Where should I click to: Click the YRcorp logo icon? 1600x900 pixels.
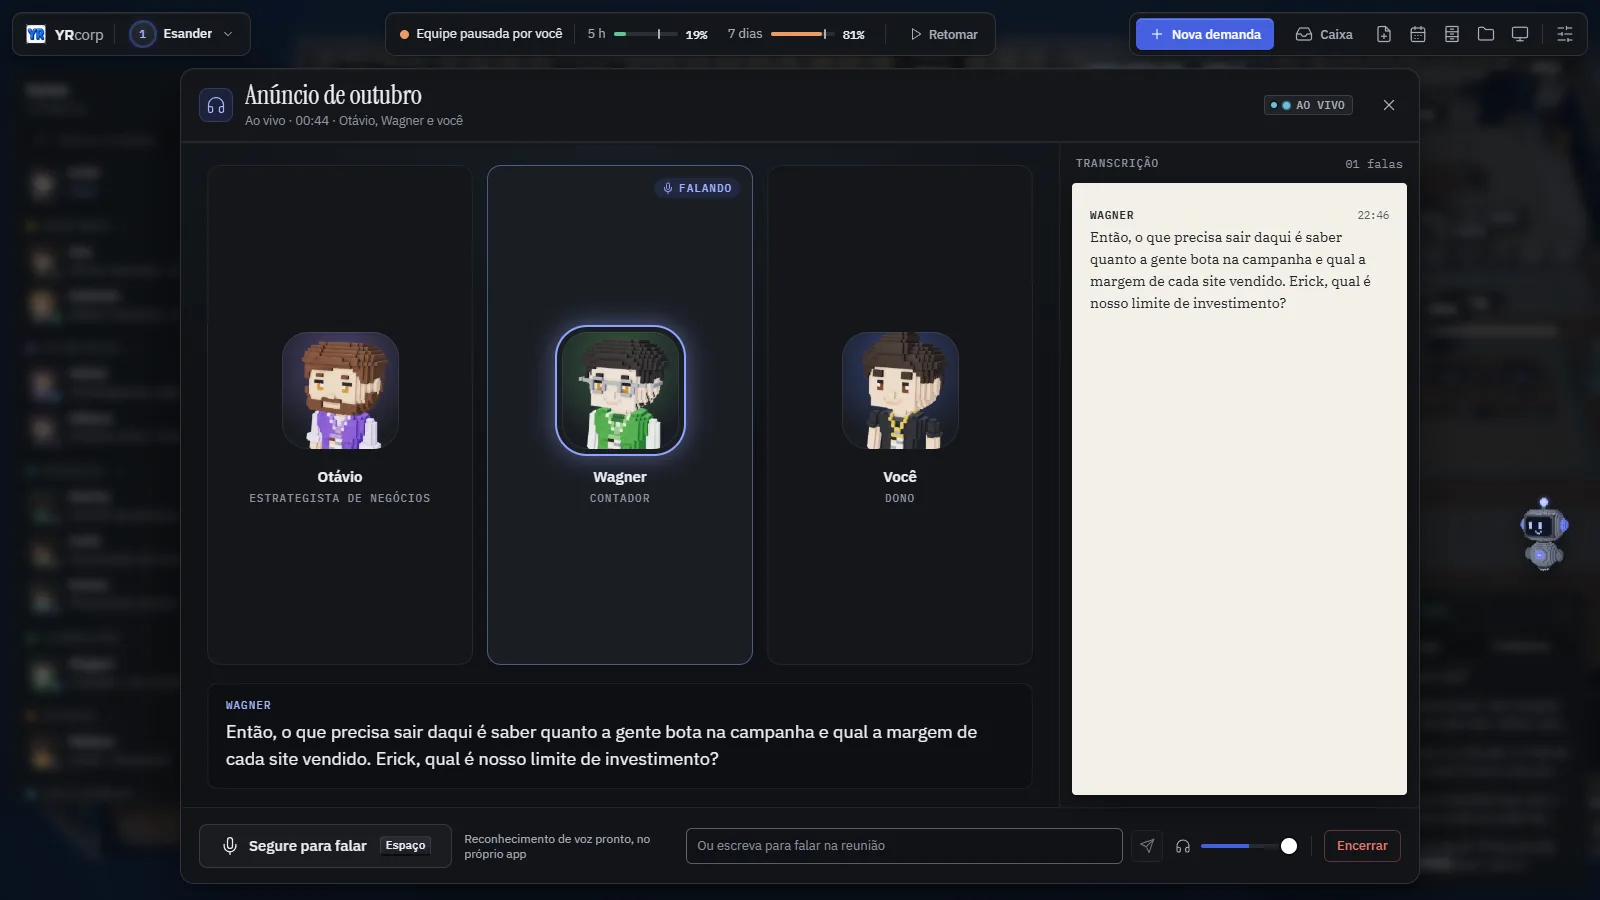point(36,34)
